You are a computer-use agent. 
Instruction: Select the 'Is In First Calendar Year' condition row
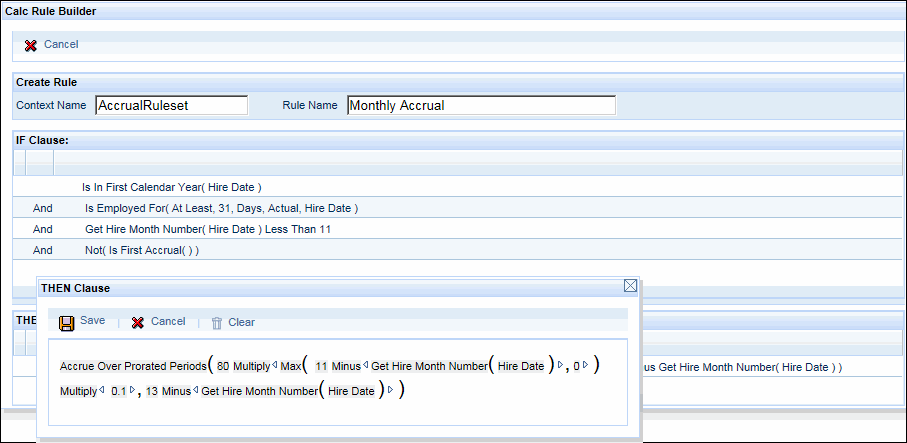[172, 187]
